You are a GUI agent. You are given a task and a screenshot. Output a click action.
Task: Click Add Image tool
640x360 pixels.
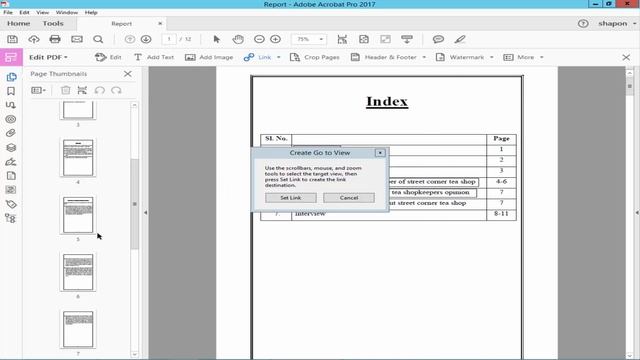[x=209, y=57]
